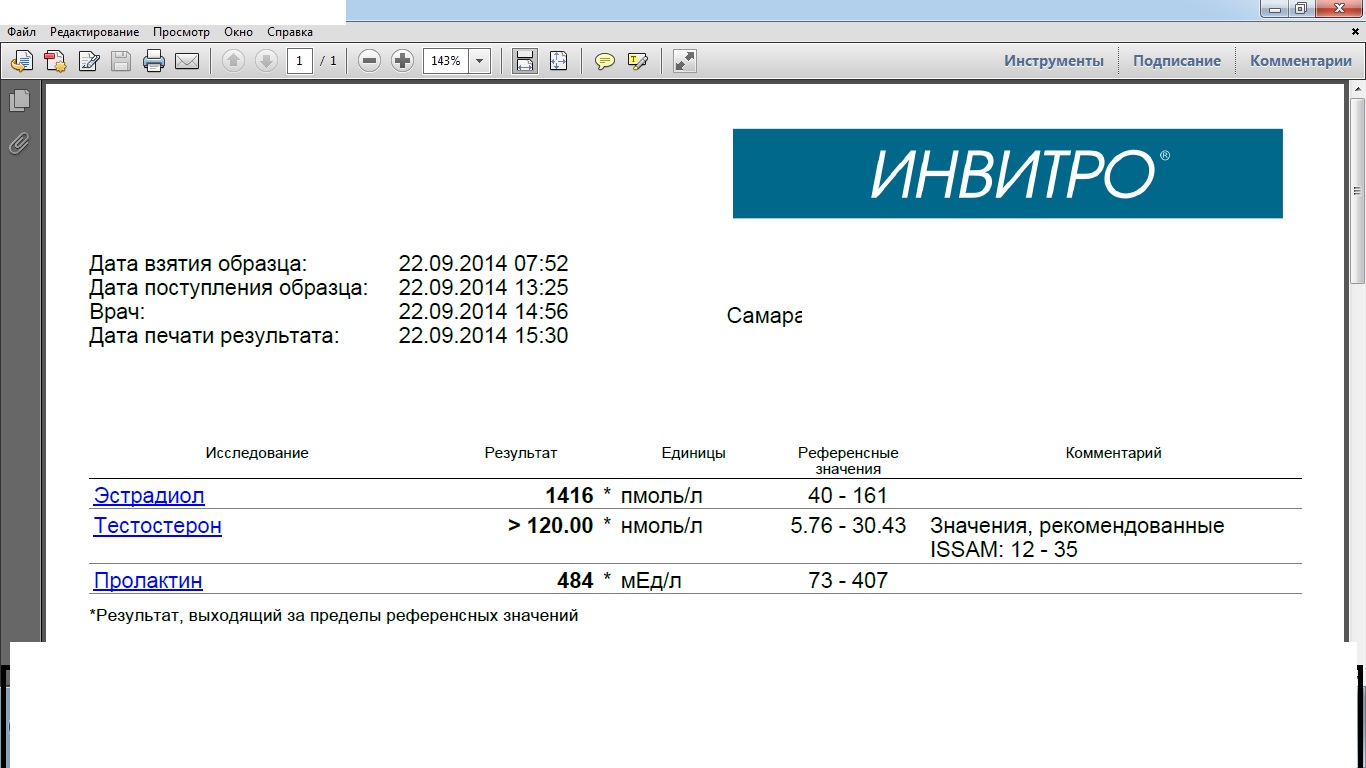Open the Файл menu
Viewport: 1366px width, 768px height.
click(21, 32)
